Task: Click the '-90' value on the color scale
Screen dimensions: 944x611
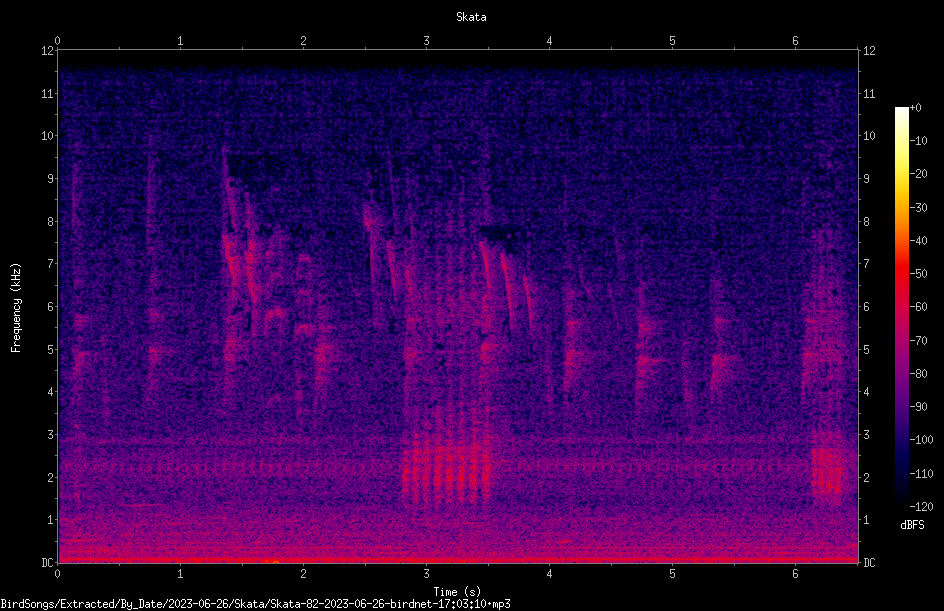Action: click(919, 407)
